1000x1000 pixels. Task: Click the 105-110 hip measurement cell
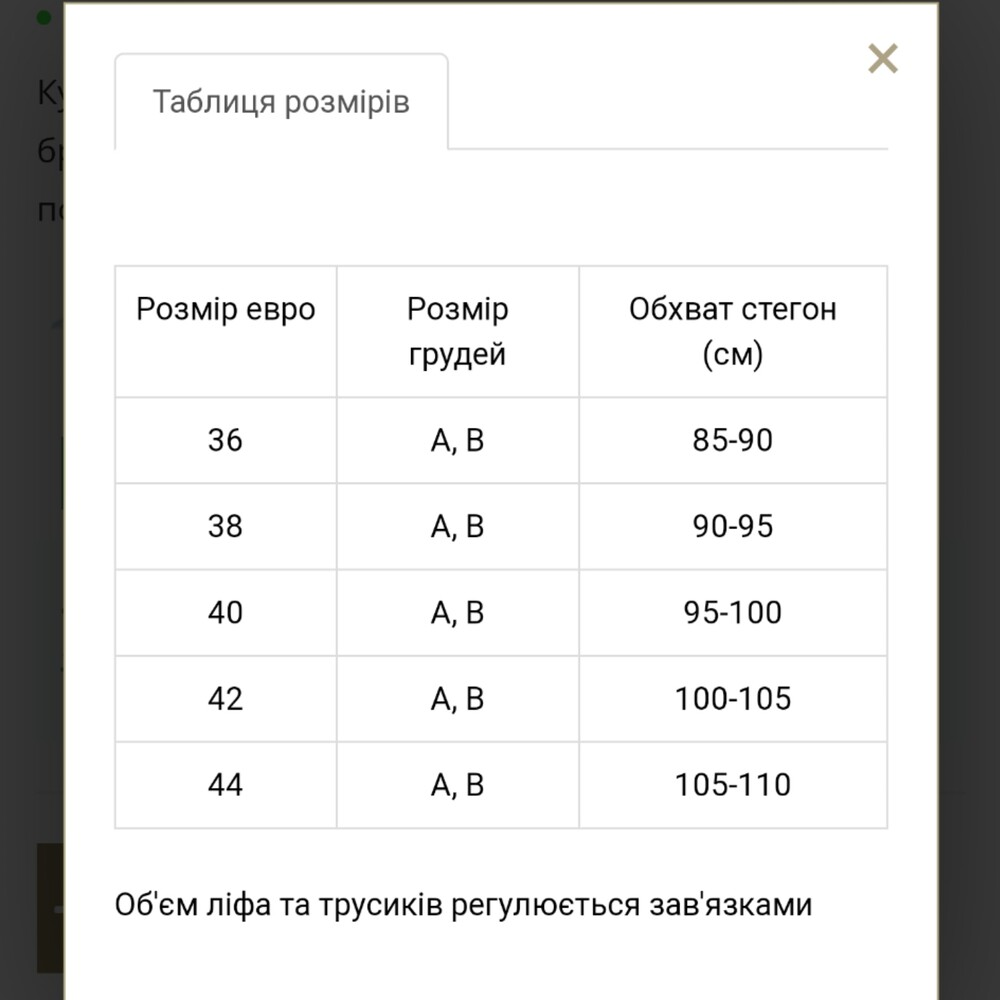[x=732, y=785]
